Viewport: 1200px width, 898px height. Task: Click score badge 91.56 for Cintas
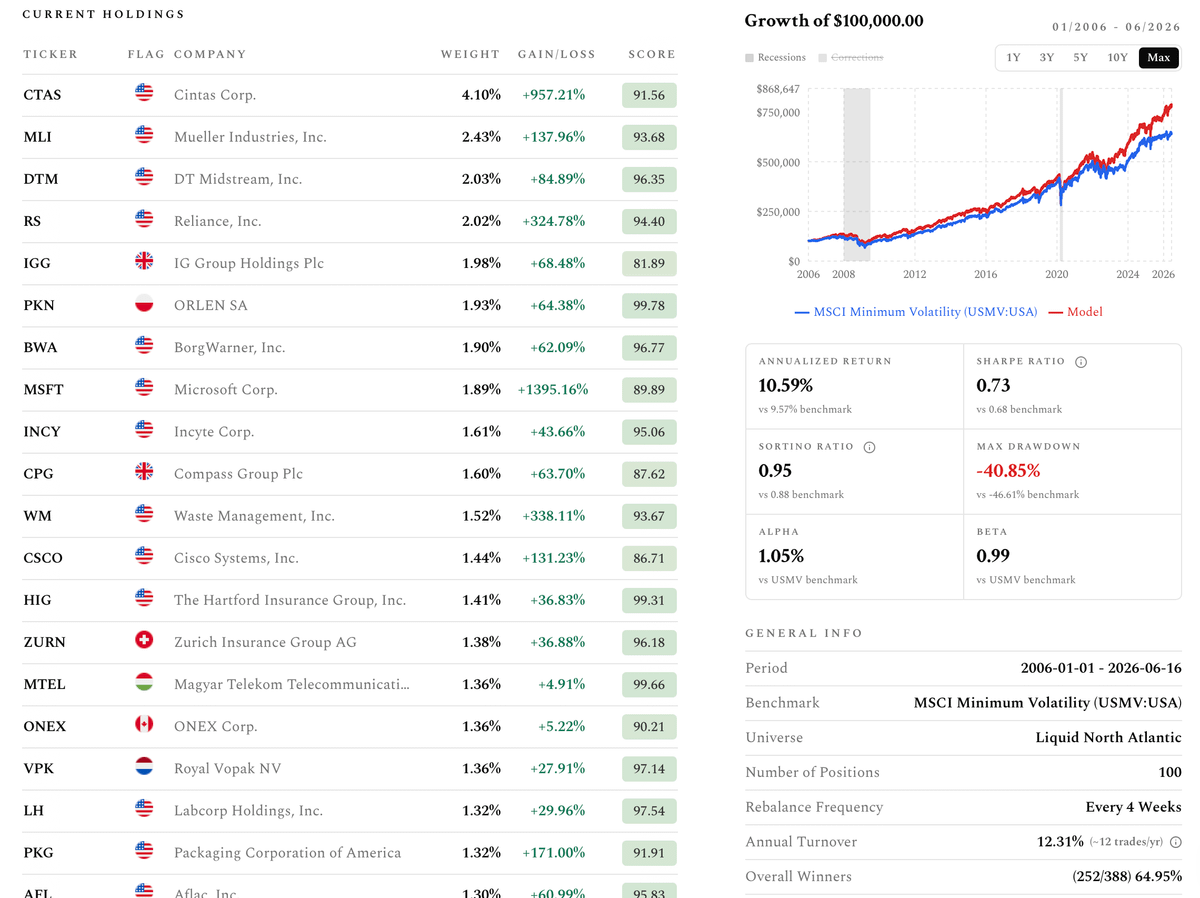[x=649, y=95]
